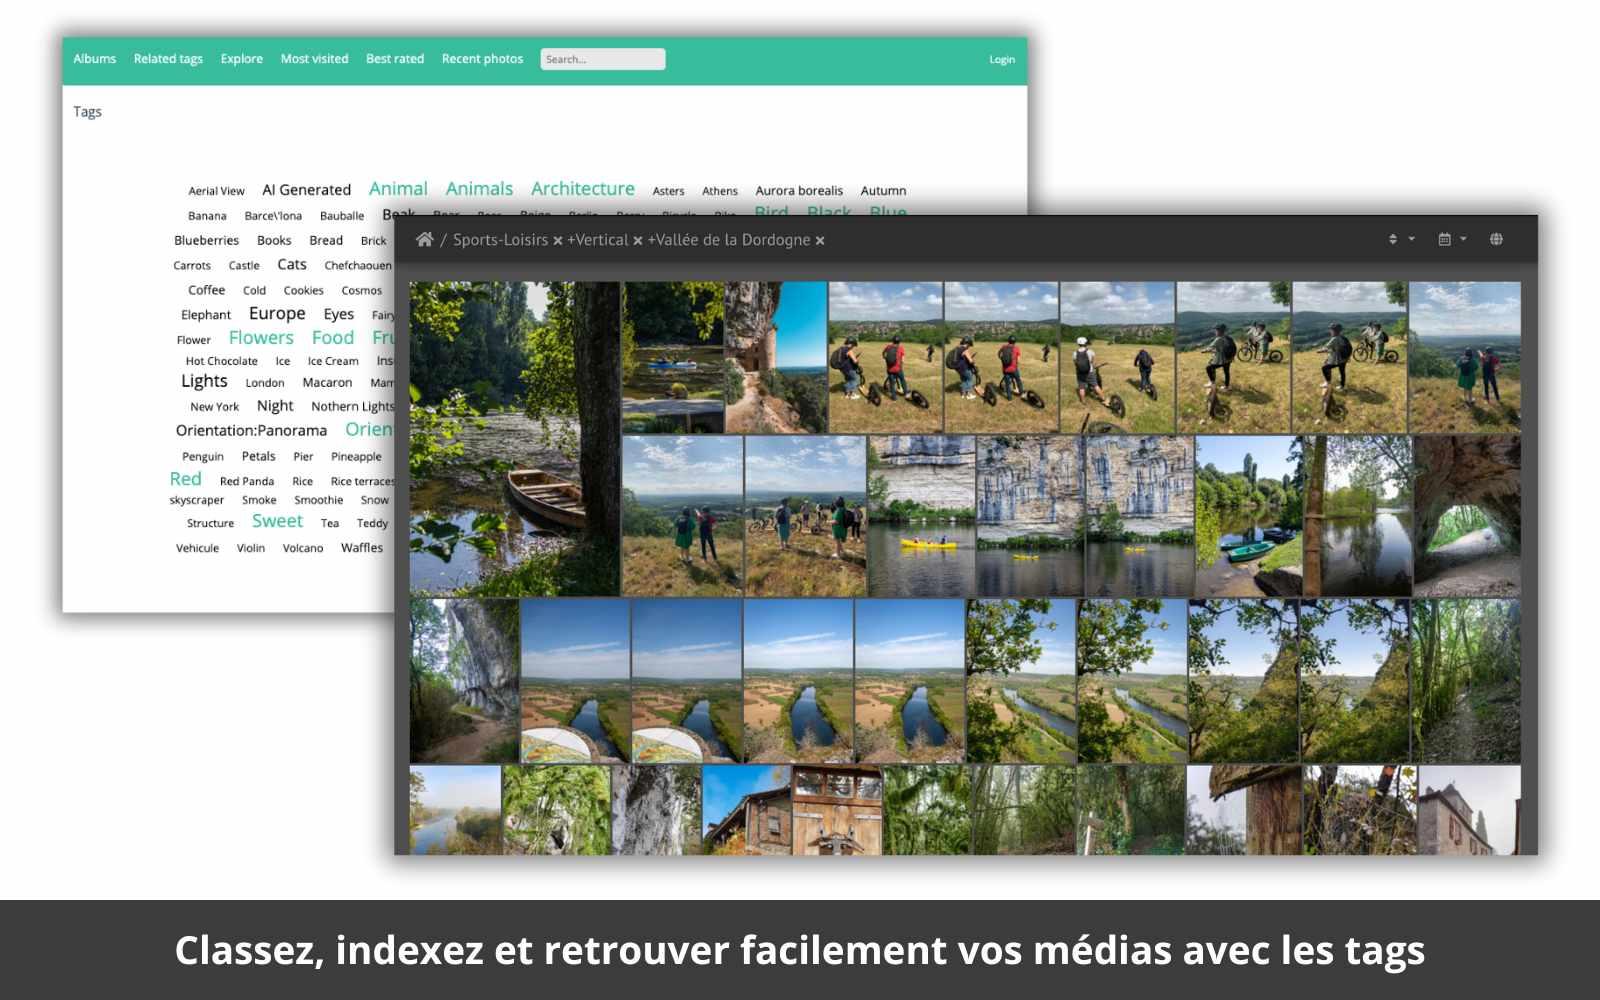Switch to Most visited photos
The width and height of the screenshot is (1600, 1000).
(x=314, y=59)
